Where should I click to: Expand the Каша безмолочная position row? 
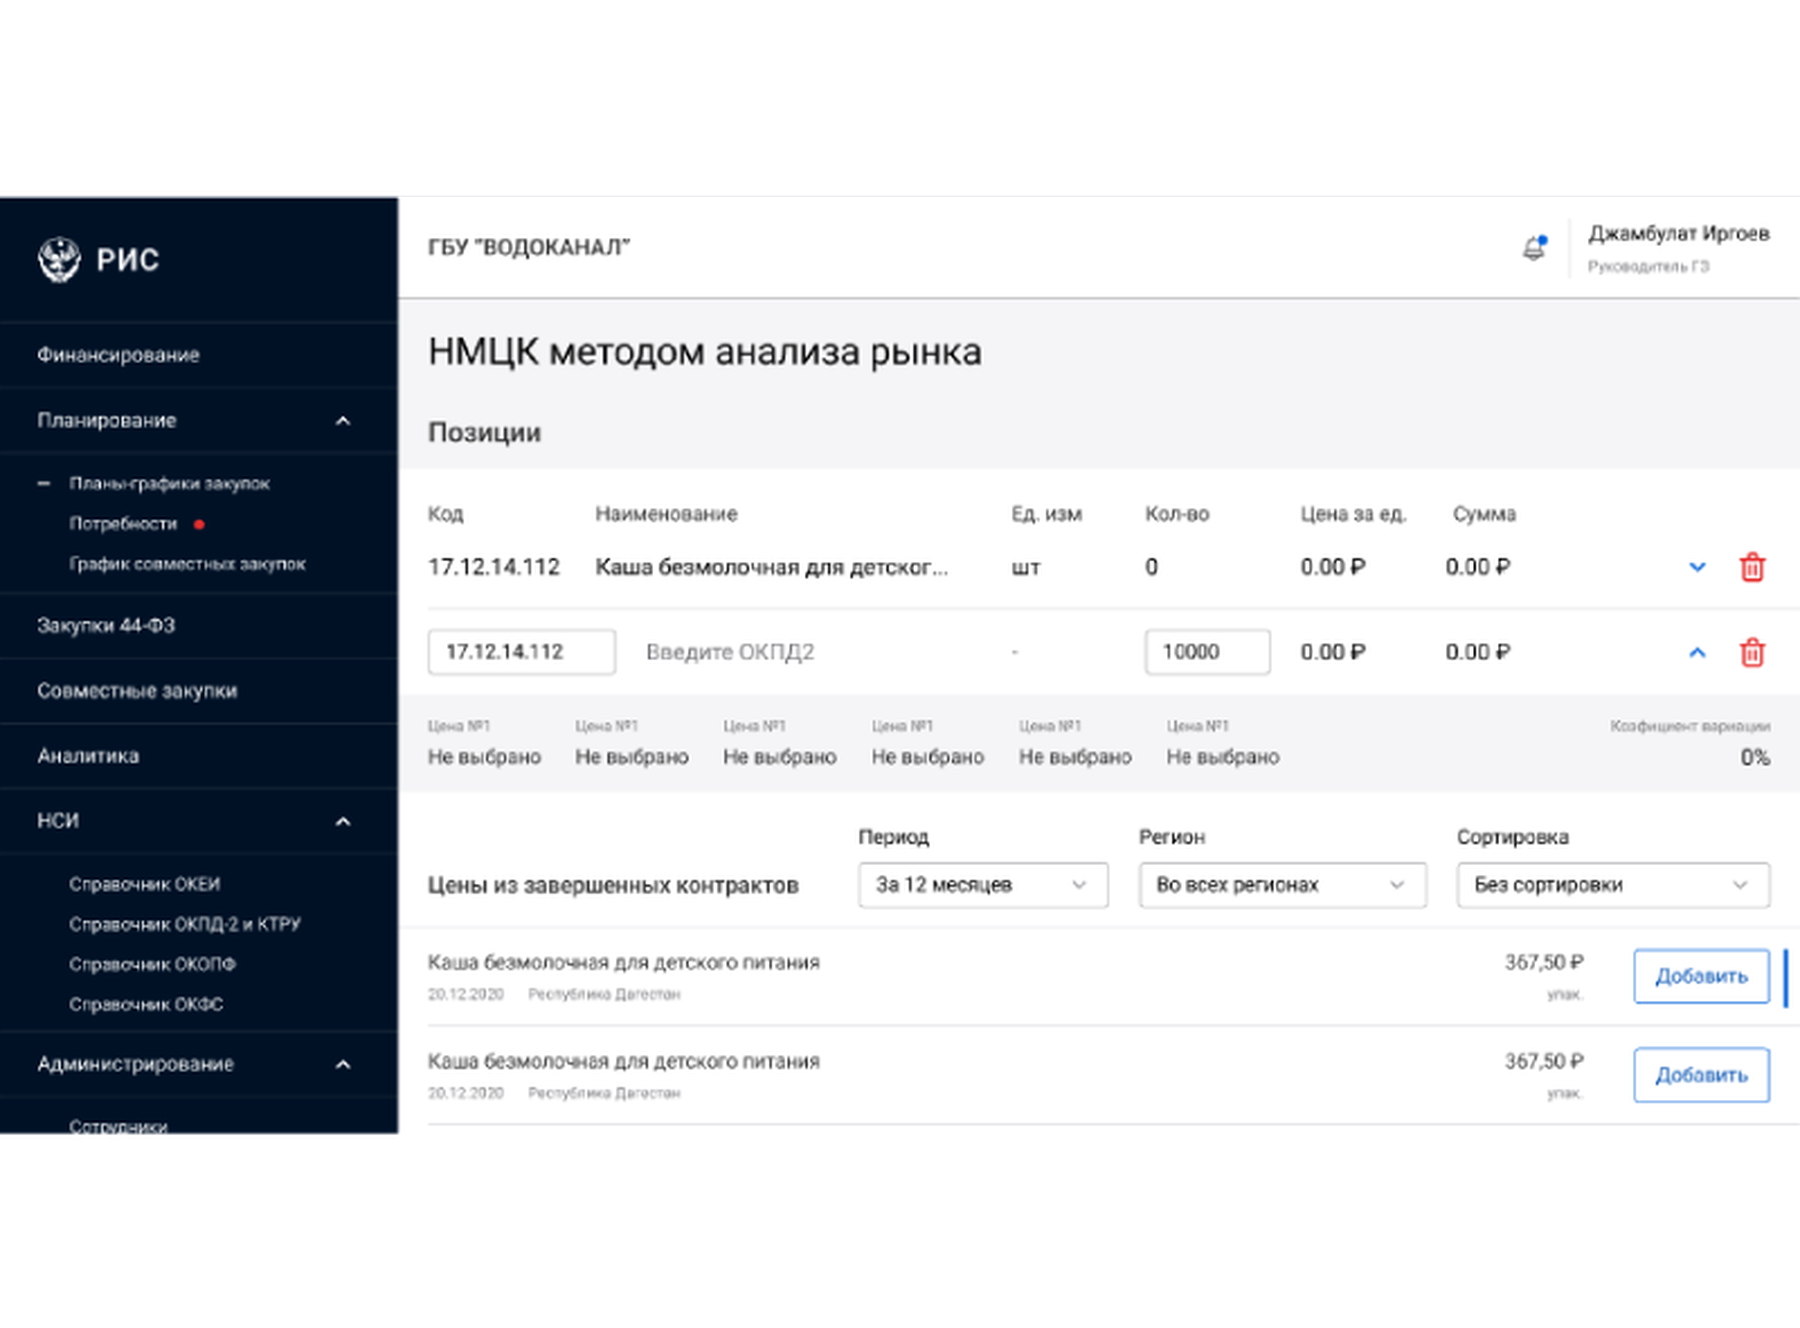pyautogui.click(x=1697, y=567)
